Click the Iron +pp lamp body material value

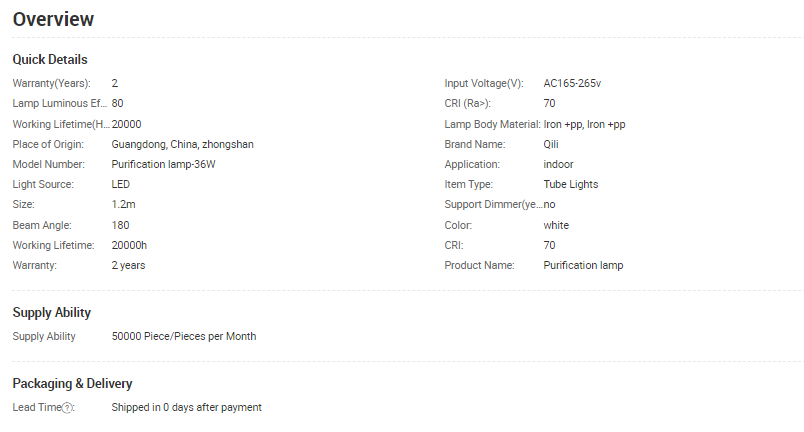click(585, 125)
